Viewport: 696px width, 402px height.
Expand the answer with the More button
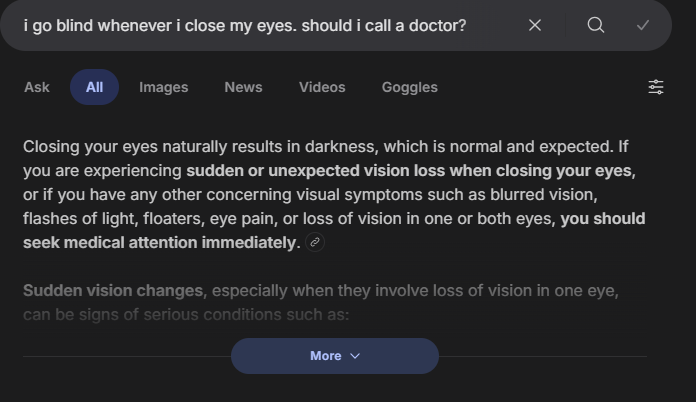pyautogui.click(x=326, y=356)
